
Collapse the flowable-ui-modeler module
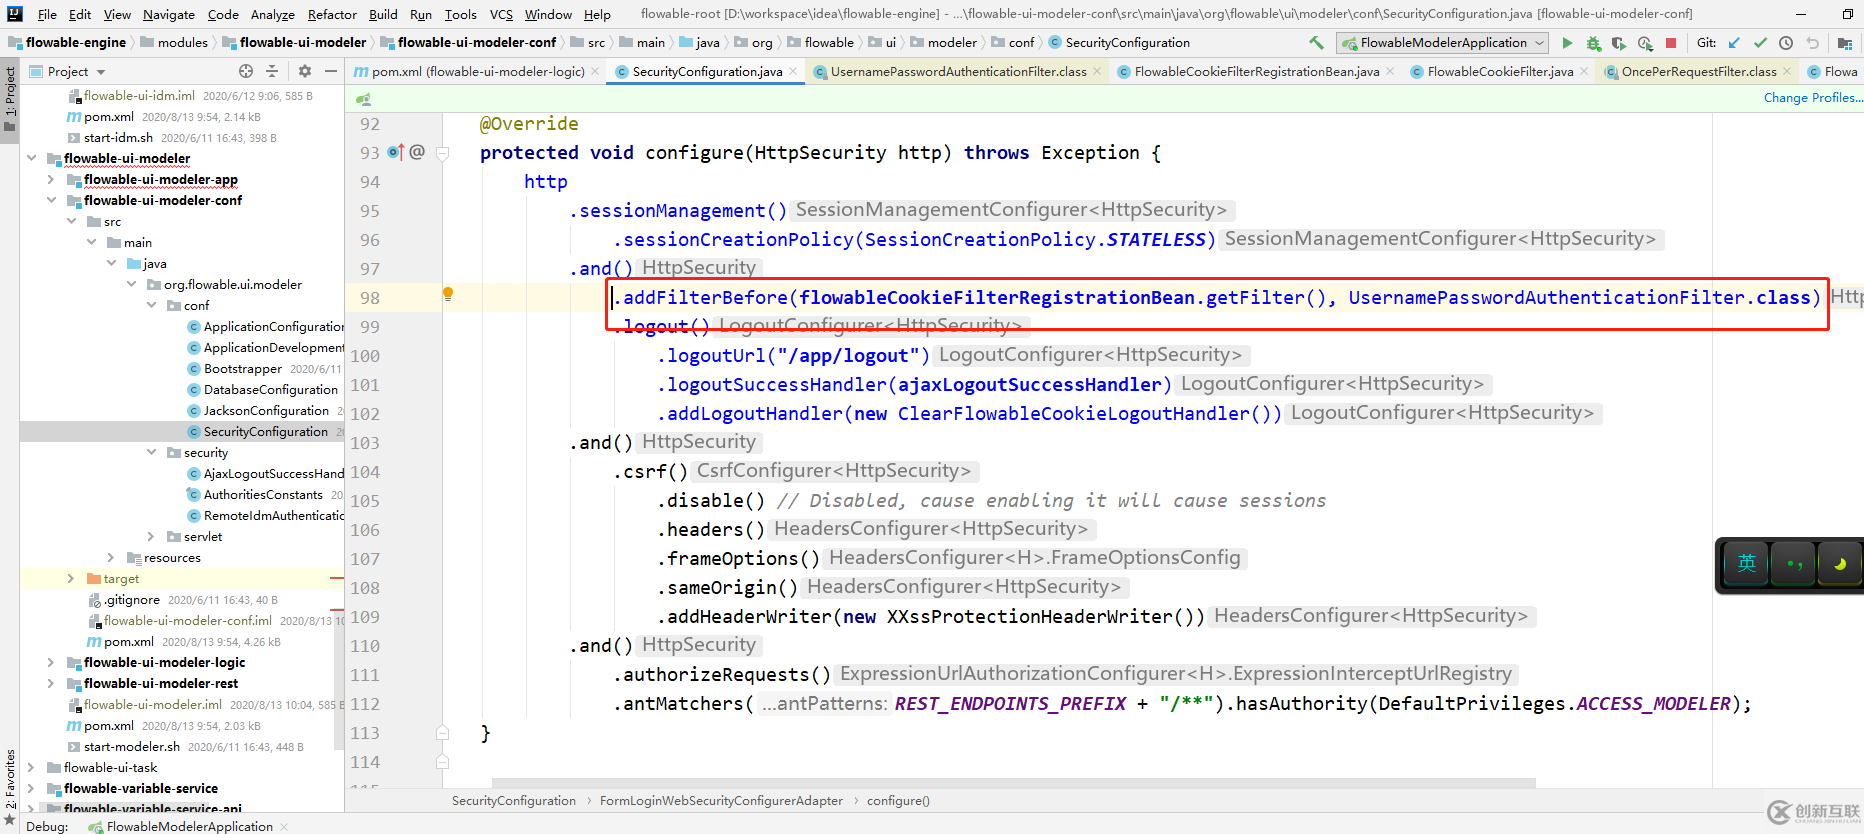click(31, 158)
